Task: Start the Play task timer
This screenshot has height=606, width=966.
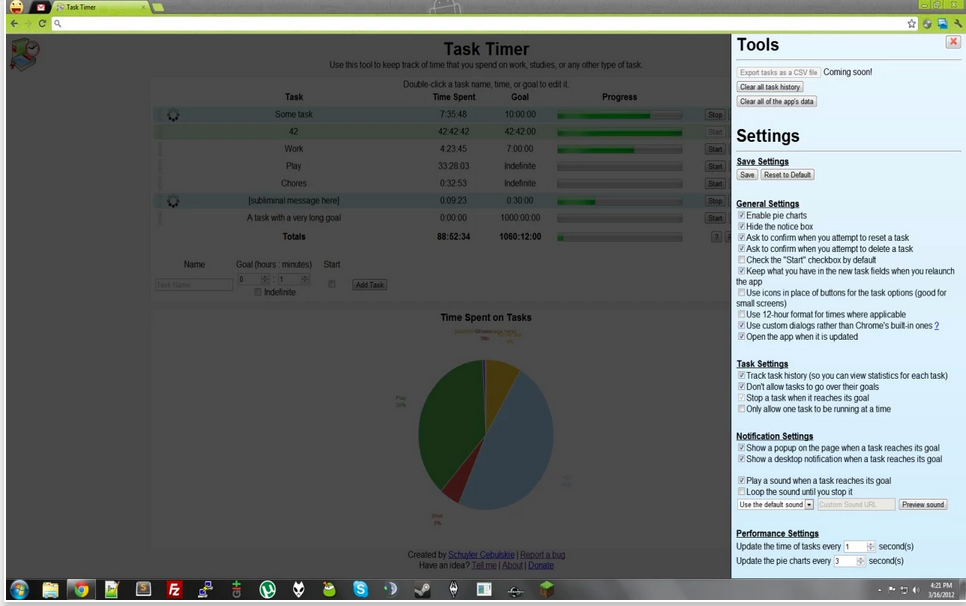Action: [715, 166]
